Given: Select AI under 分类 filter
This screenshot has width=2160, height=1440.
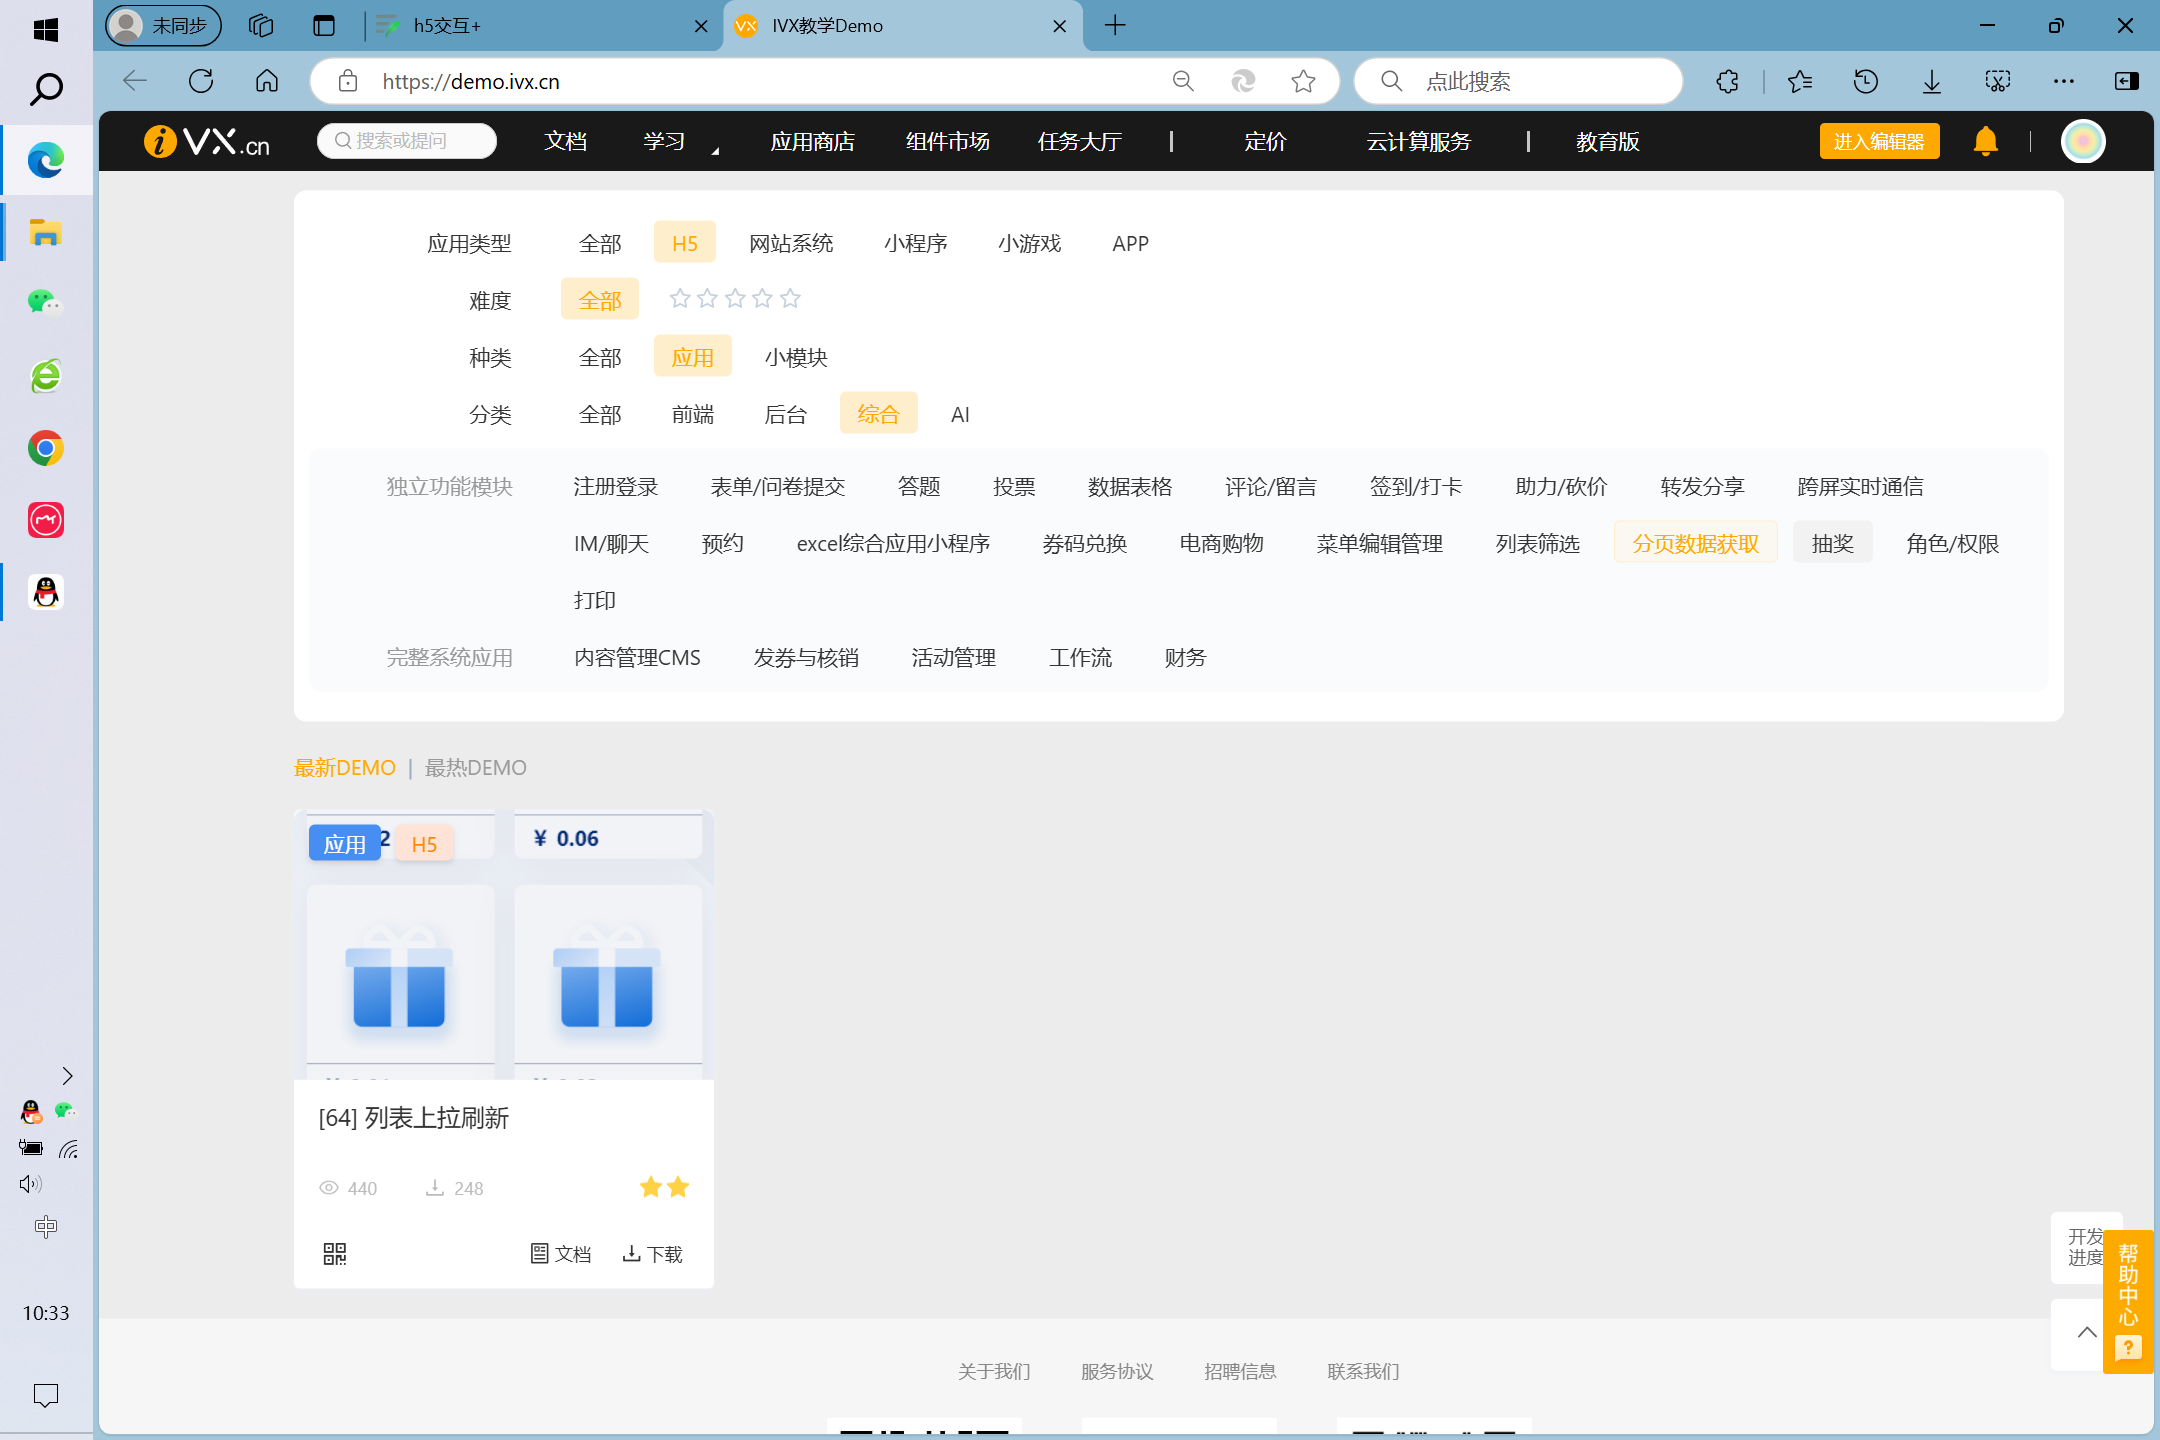Looking at the screenshot, I should [960, 414].
